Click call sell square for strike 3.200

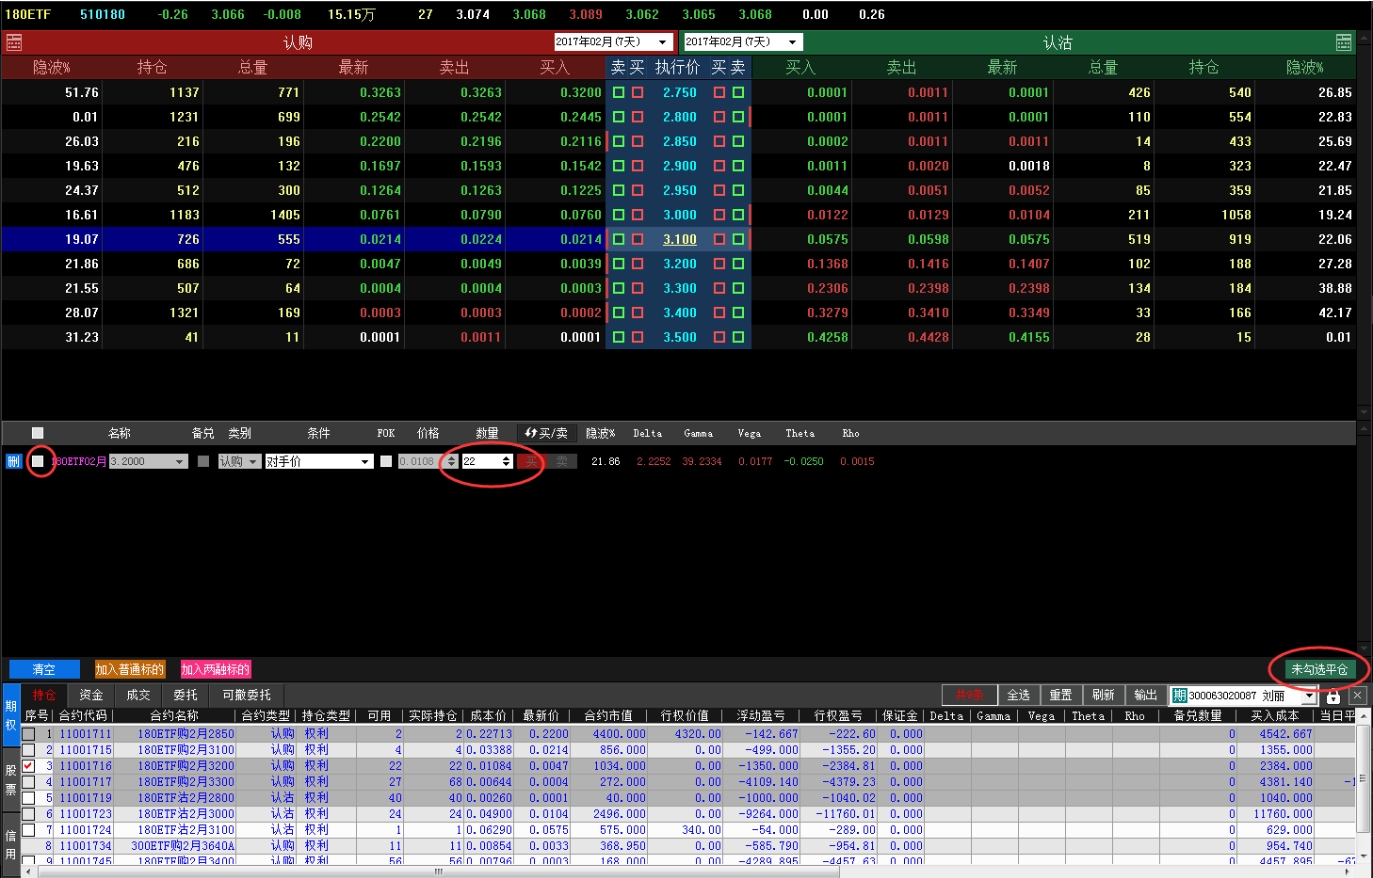[619, 264]
